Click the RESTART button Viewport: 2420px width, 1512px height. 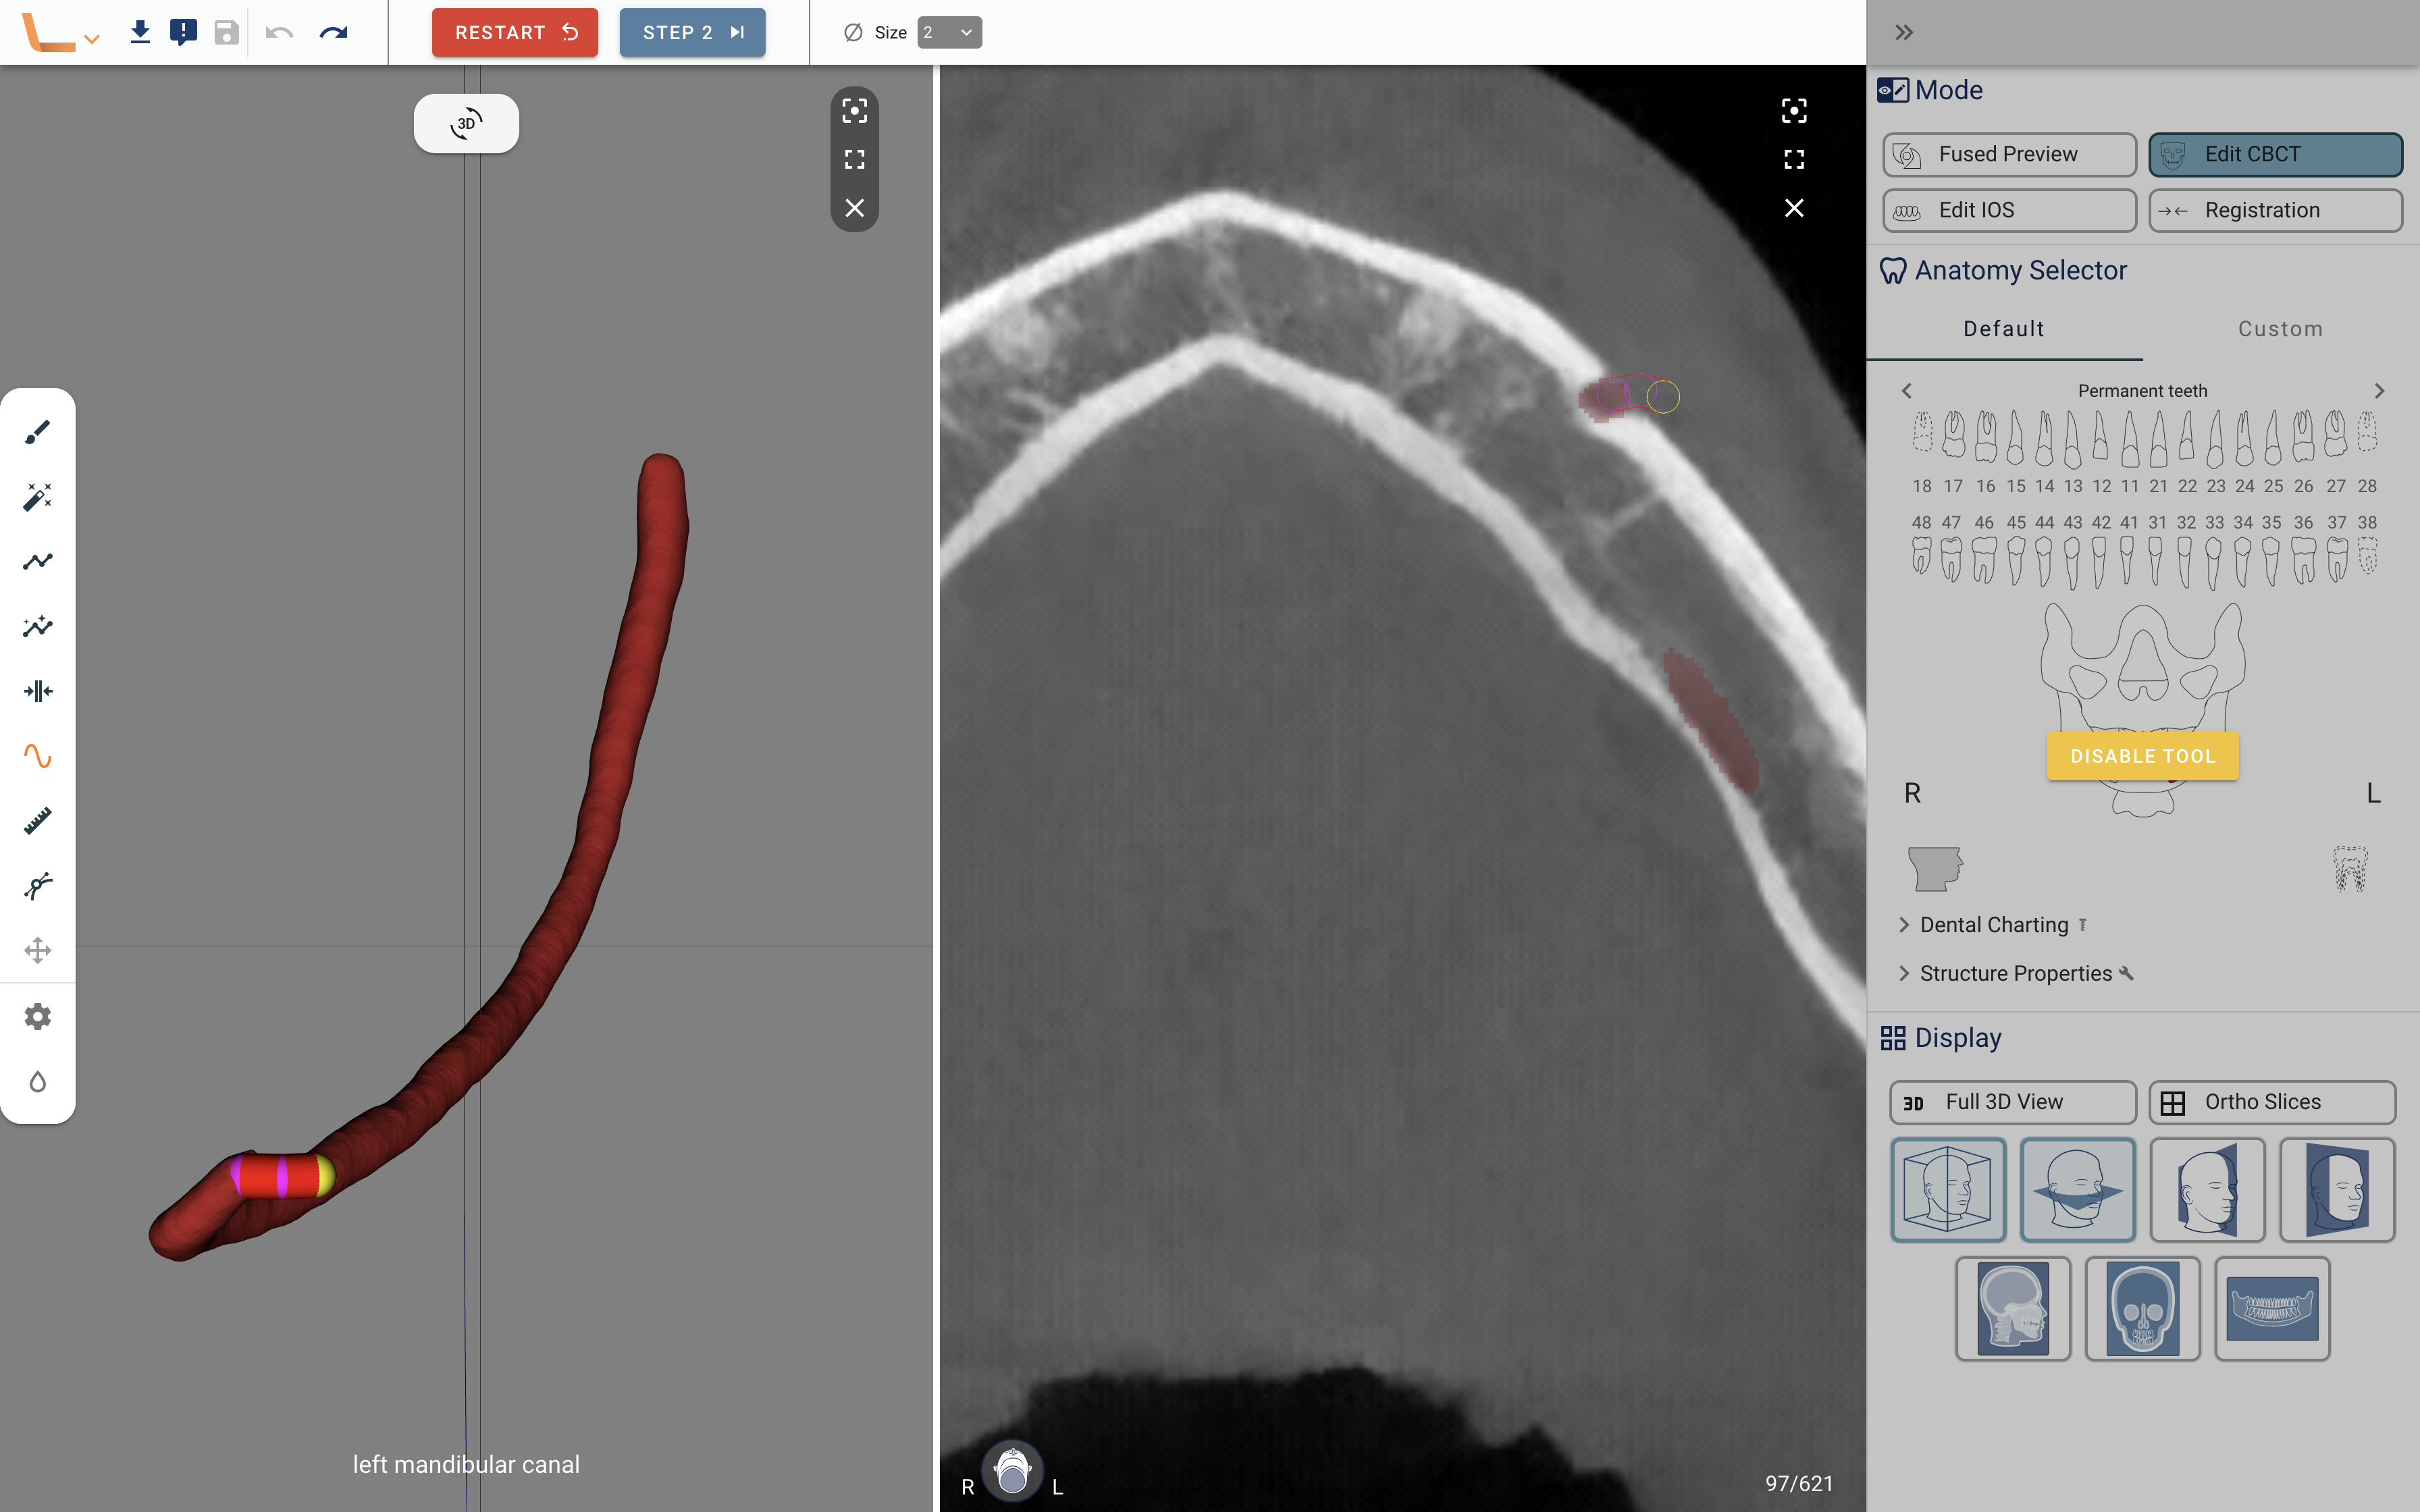pos(514,33)
